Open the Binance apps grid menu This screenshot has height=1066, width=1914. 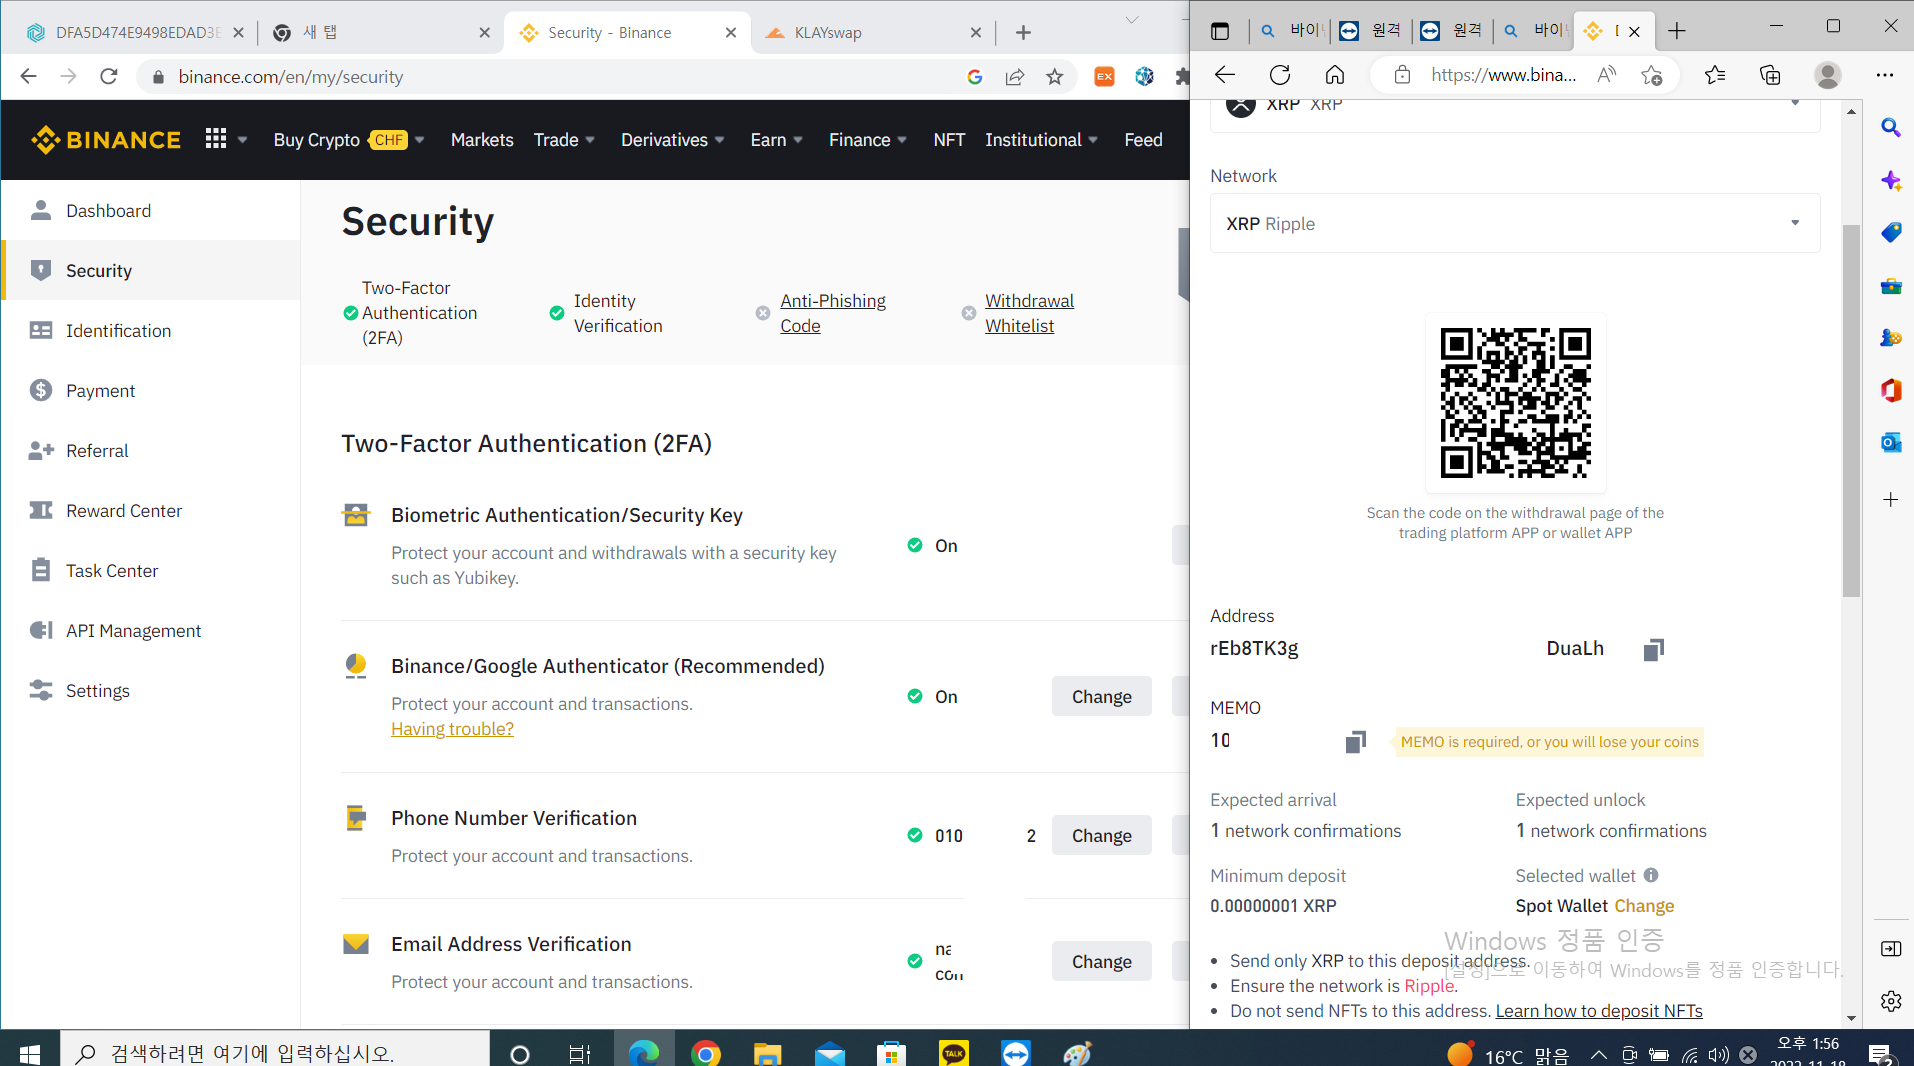(216, 139)
